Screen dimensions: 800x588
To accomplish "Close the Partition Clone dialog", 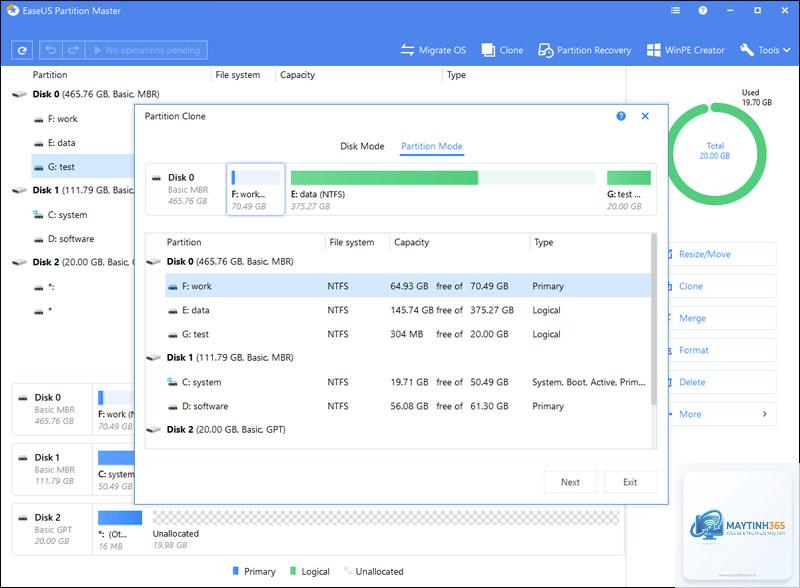I will click(645, 116).
